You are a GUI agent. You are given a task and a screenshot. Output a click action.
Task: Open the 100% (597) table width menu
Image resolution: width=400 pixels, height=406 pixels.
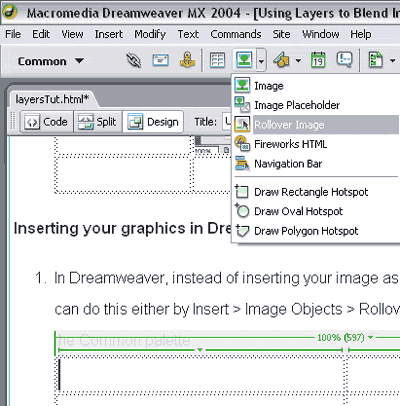tap(345, 338)
